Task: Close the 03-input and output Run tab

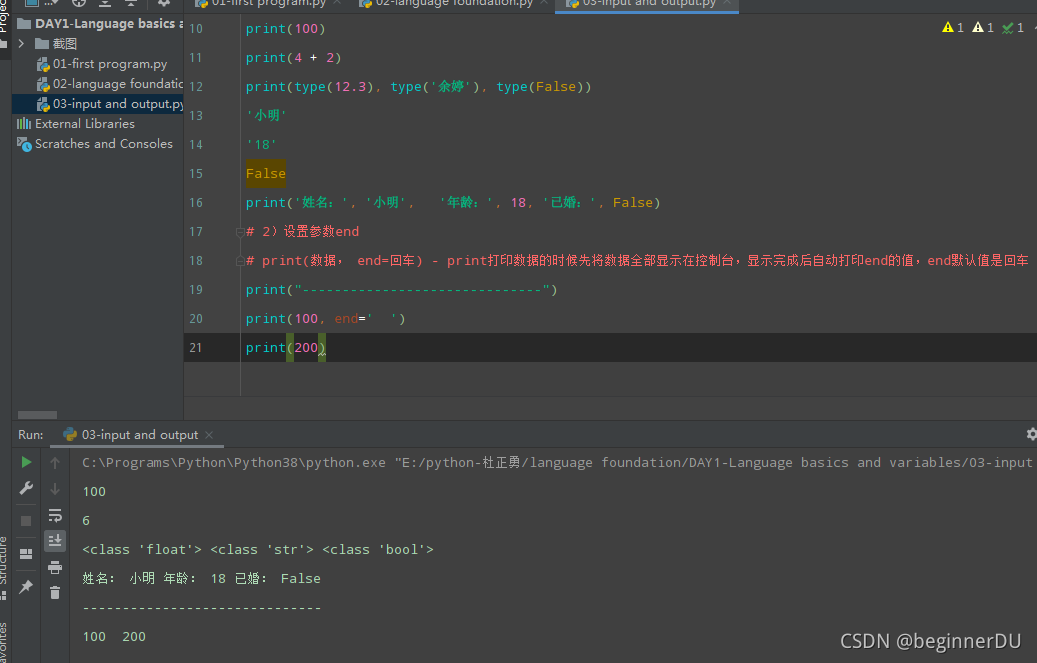Action: click(x=209, y=435)
